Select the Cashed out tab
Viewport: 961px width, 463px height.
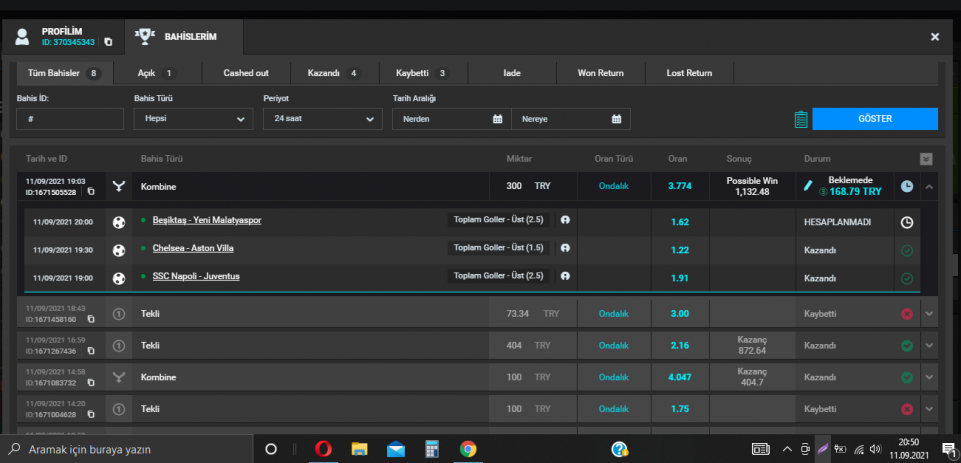click(246, 73)
